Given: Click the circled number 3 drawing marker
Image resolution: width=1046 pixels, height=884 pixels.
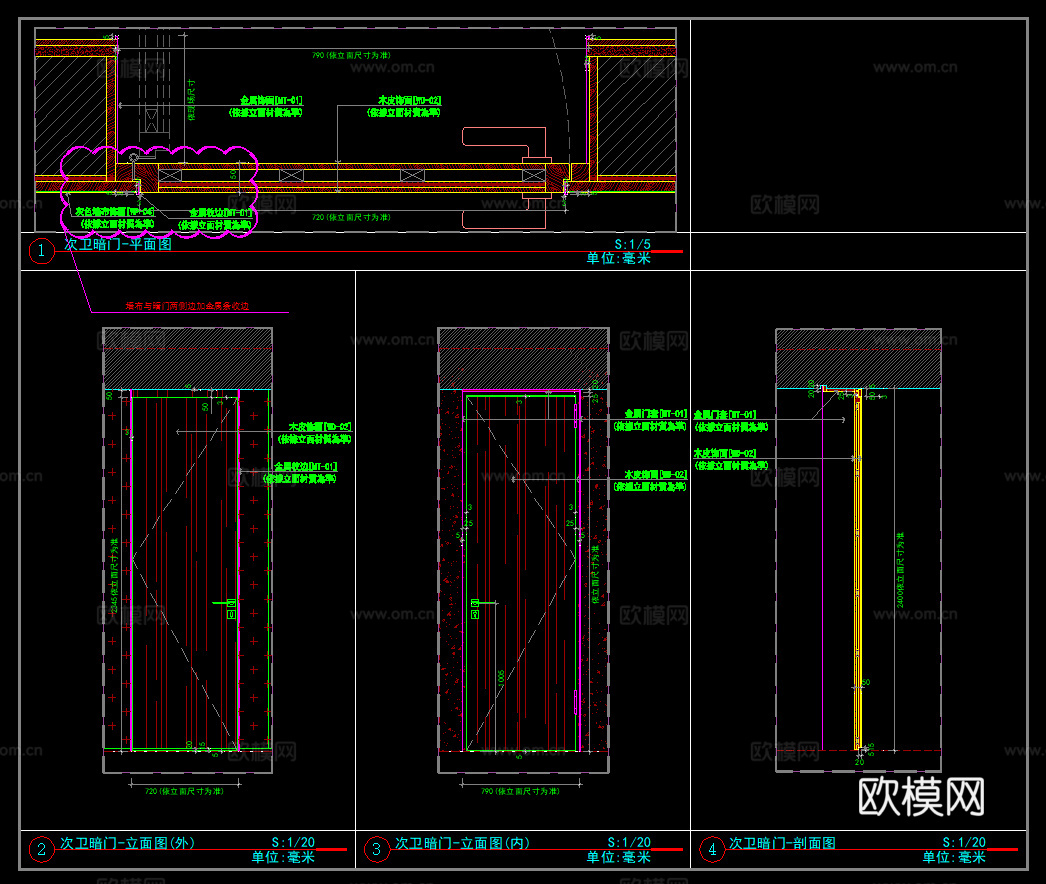Looking at the screenshot, I should coord(376,850).
